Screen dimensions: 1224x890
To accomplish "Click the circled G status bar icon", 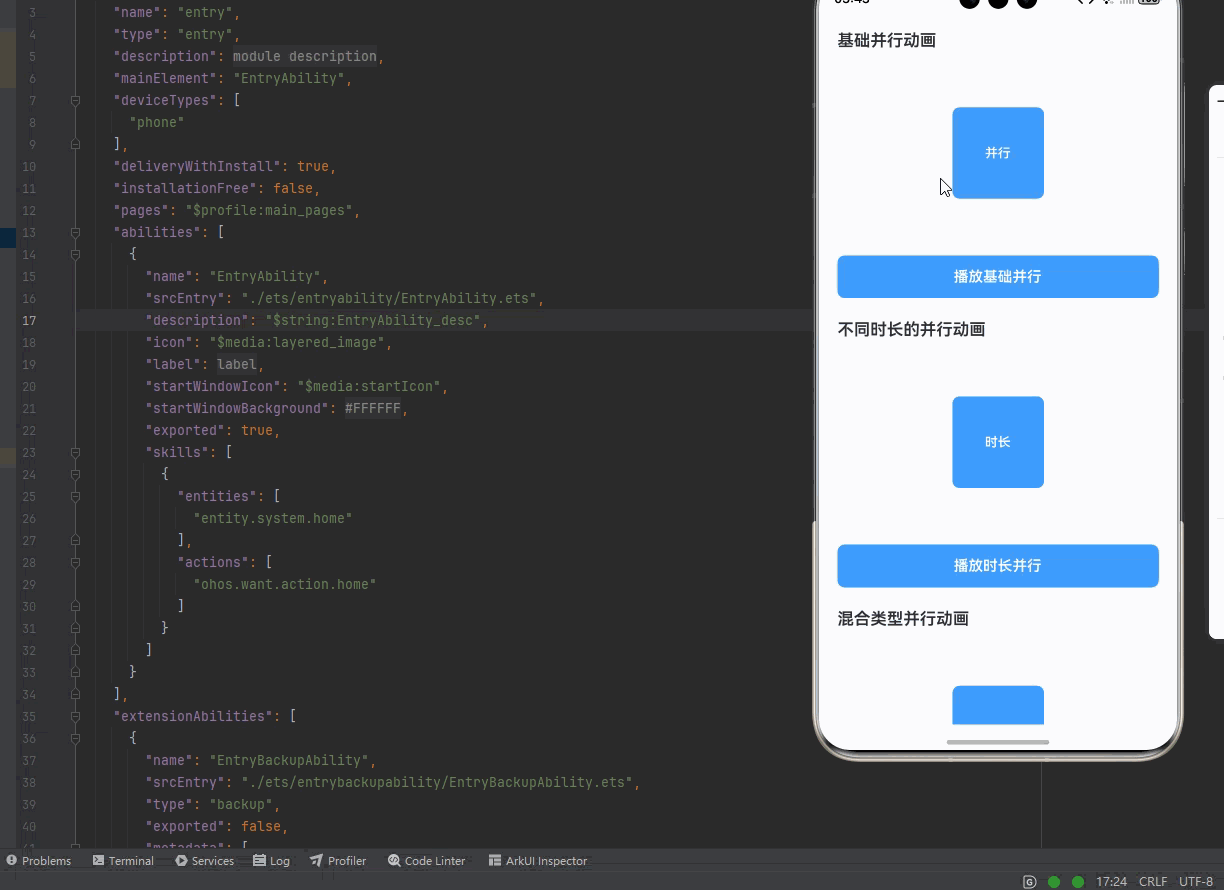I will pos(1030,882).
